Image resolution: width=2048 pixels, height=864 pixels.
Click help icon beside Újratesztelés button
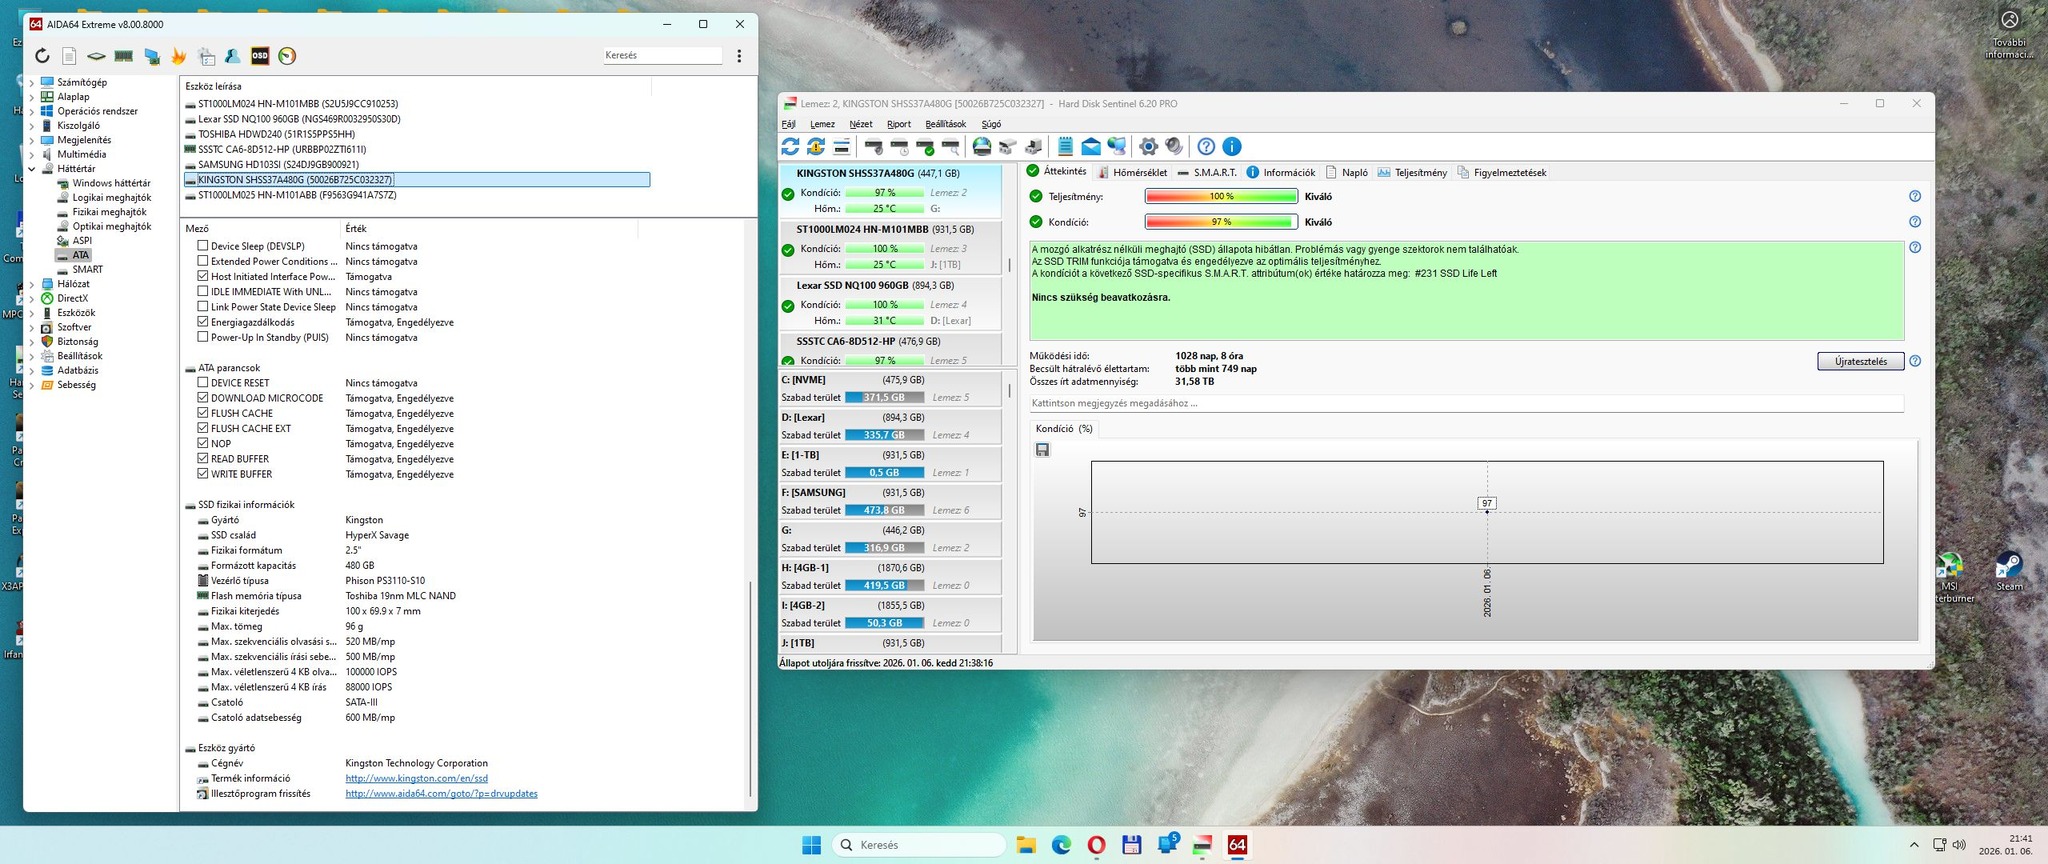tap(1915, 361)
